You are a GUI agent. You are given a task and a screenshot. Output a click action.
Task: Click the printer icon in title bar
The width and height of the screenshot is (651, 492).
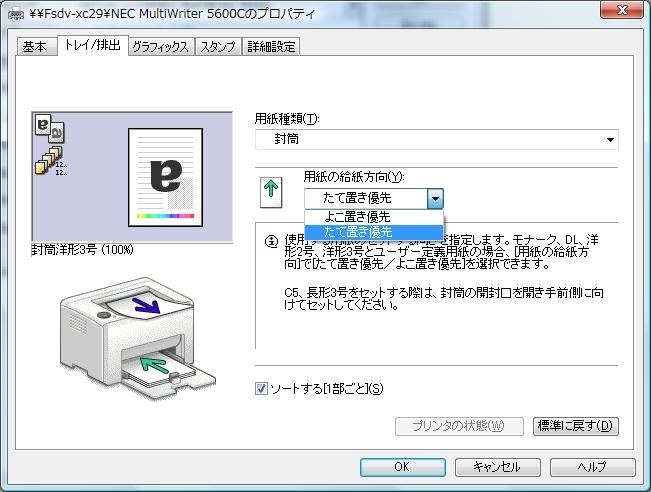[x=16, y=14]
